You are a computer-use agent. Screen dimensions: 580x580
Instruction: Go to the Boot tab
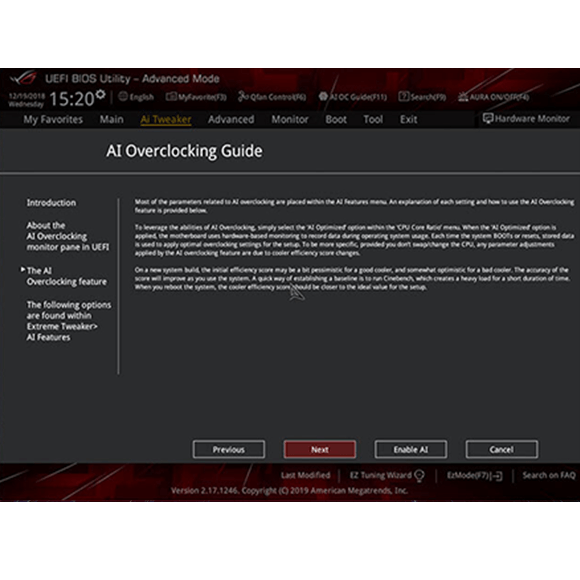click(x=336, y=119)
